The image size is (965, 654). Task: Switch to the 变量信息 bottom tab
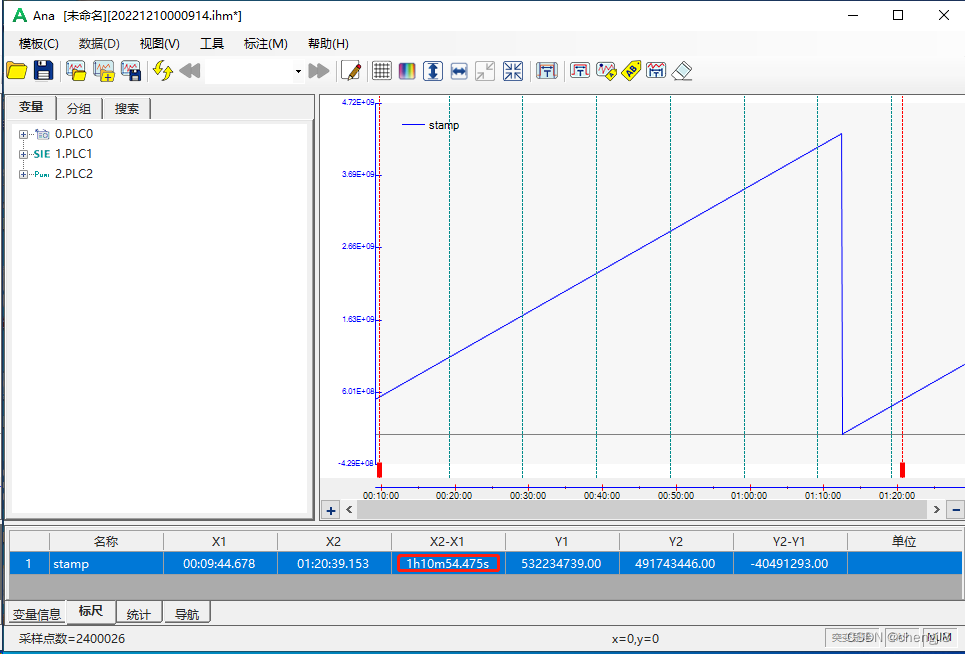tap(37, 614)
